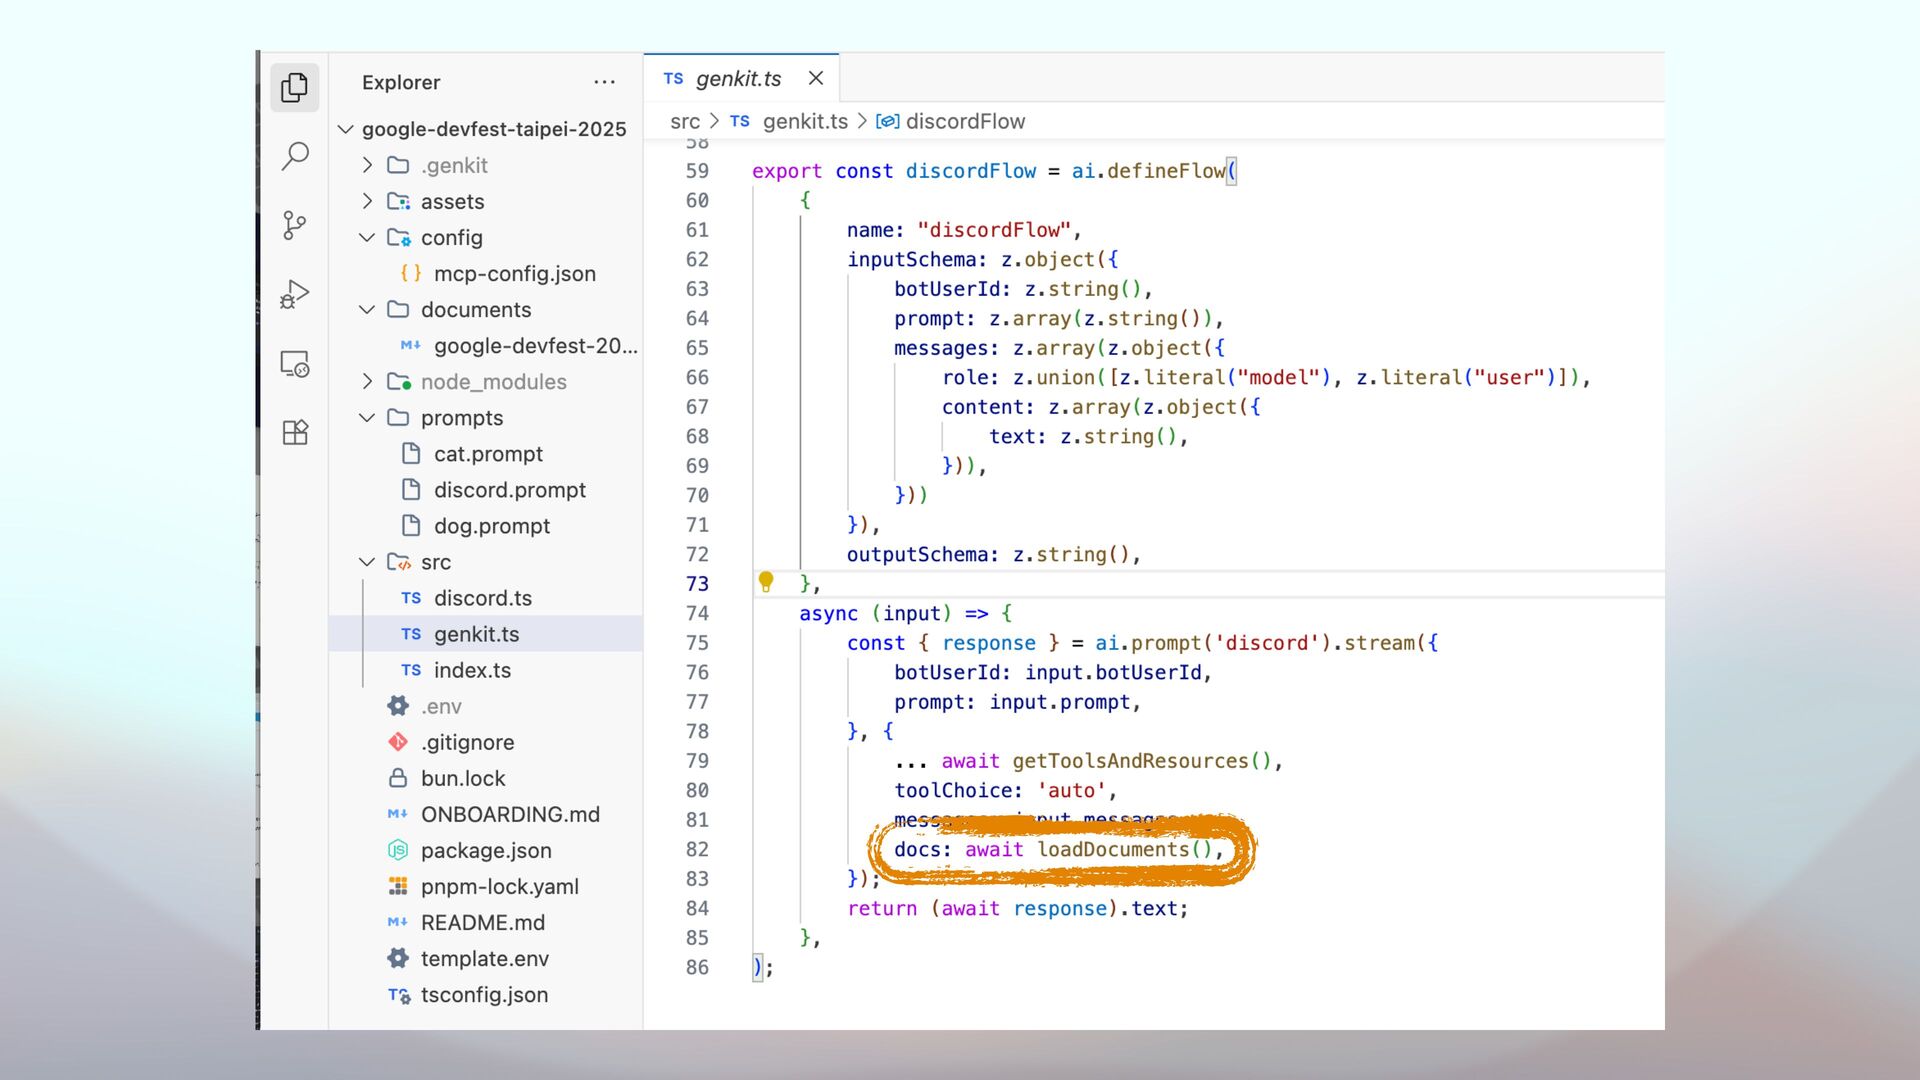Collapse the prompts folder

(367, 418)
